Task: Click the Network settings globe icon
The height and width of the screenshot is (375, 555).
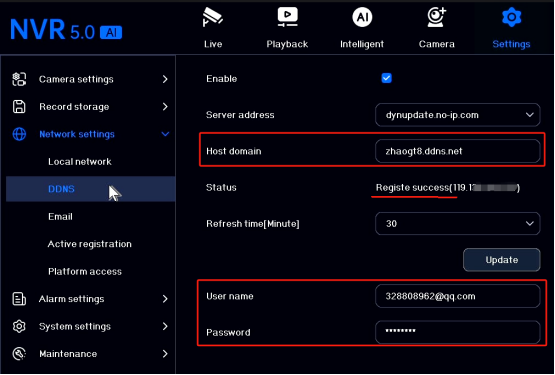Action: [x=19, y=134]
